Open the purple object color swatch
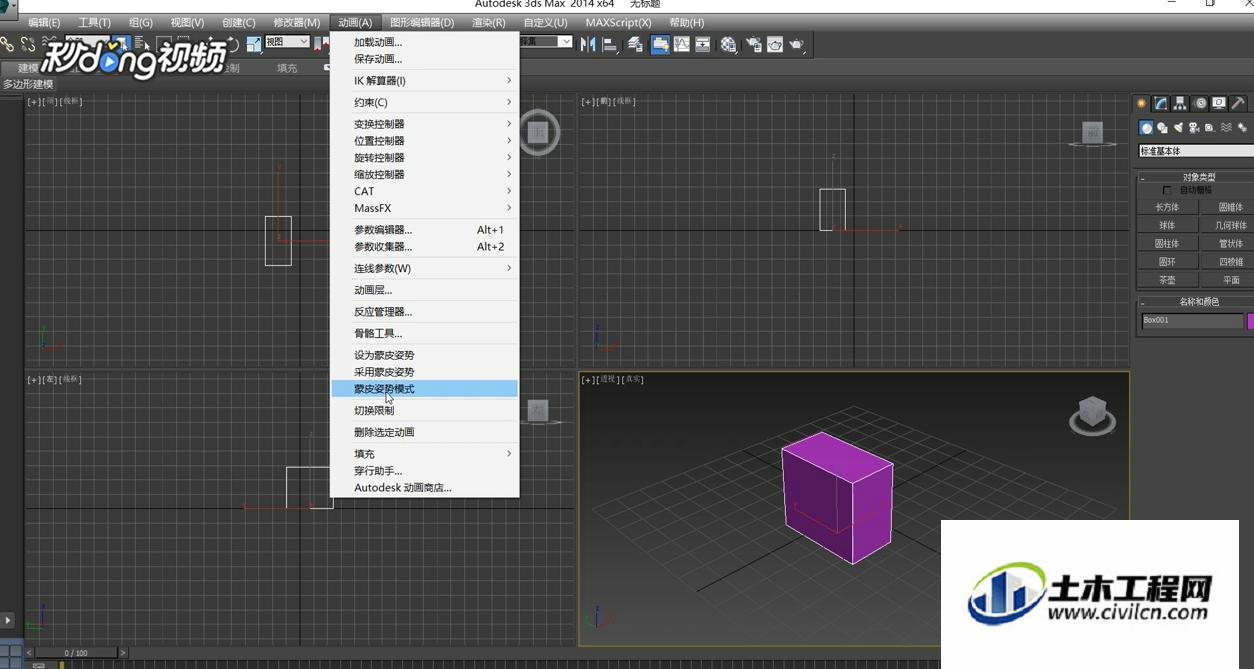The height and width of the screenshot is (669, 1254). point(1250,321)
